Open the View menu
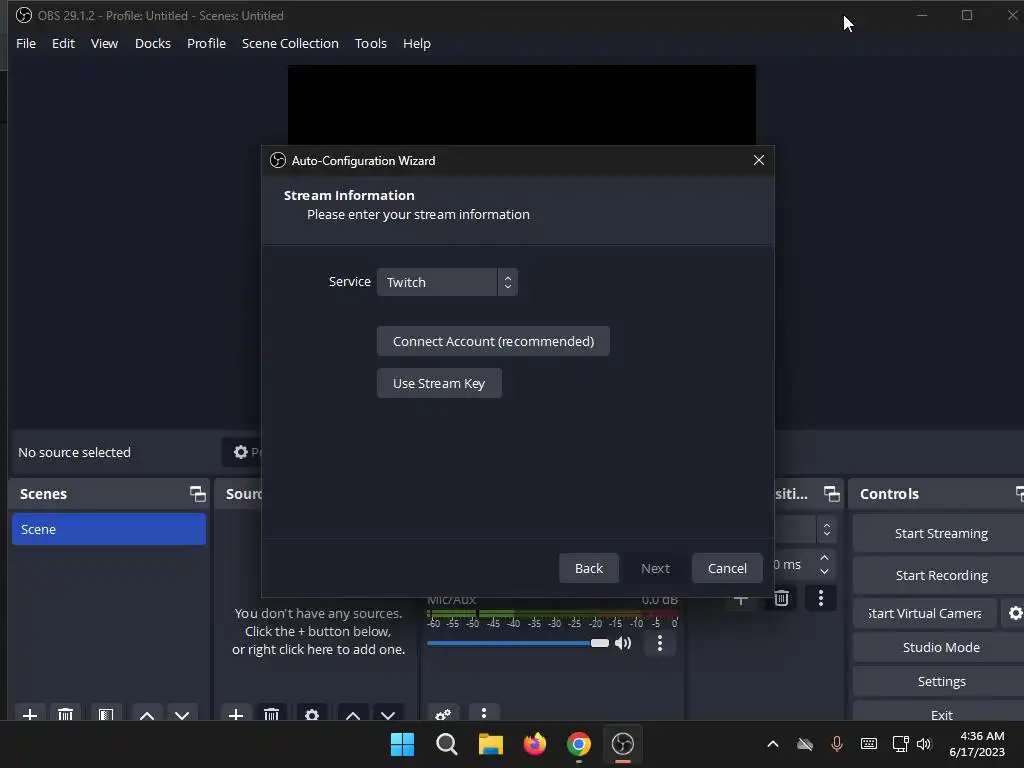Viewport: 1024px width, 768px height. (x=104, y=43)
